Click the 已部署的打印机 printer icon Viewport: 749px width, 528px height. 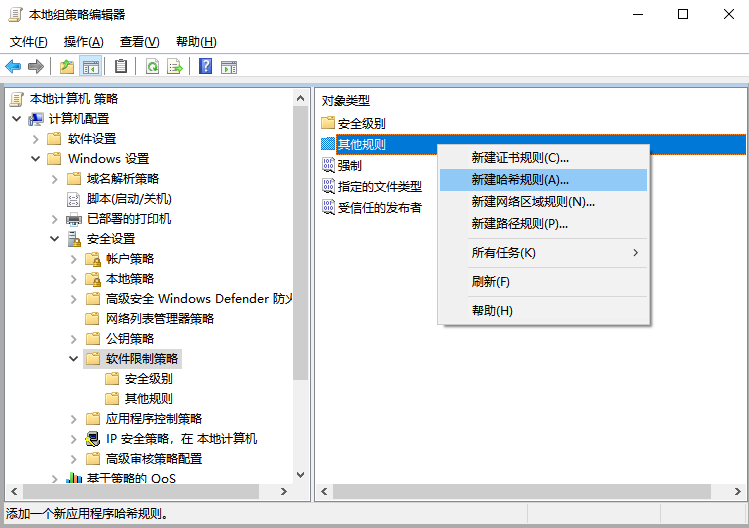74,219
